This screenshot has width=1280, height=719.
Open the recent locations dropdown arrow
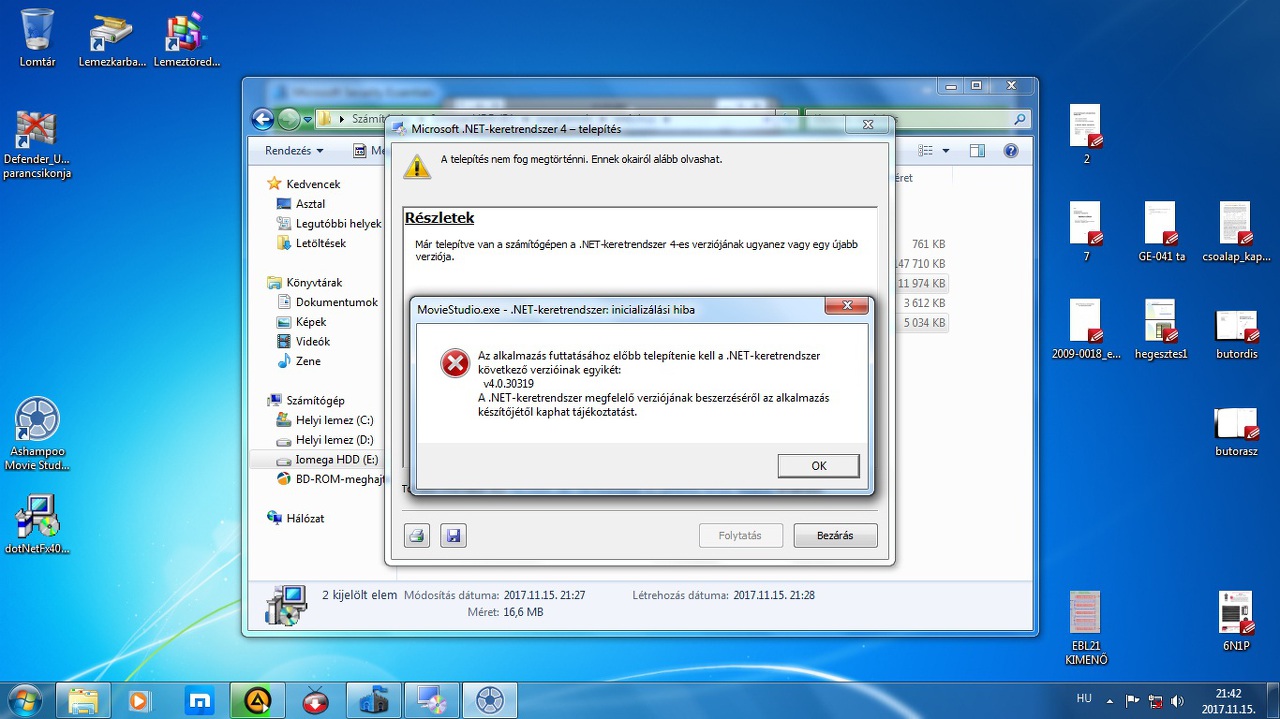[307, 120]
